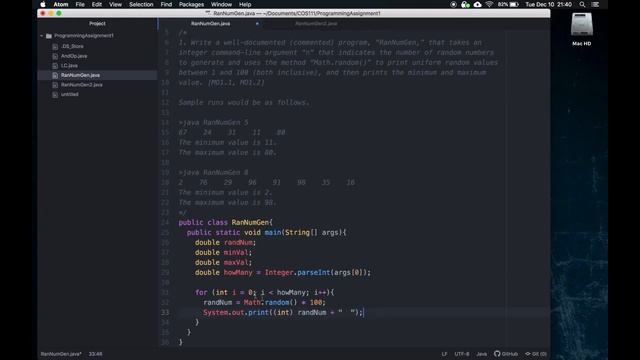The image size is (640, 360).
Task: Place cursor on 'double howMany' declaration line
Action: click(x=283, y=272)
